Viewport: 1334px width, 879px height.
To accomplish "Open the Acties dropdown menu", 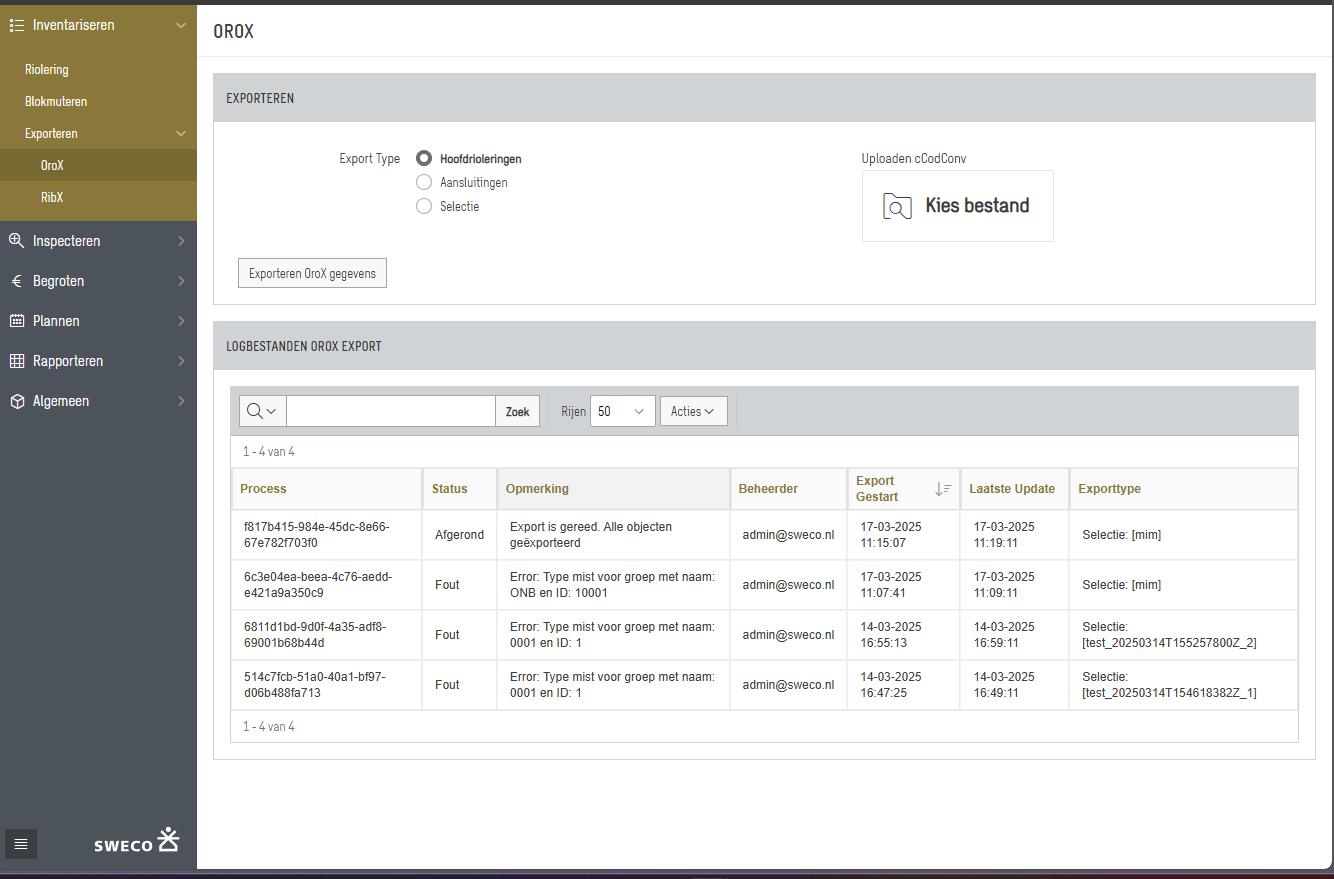I will [x=693, y=411].
